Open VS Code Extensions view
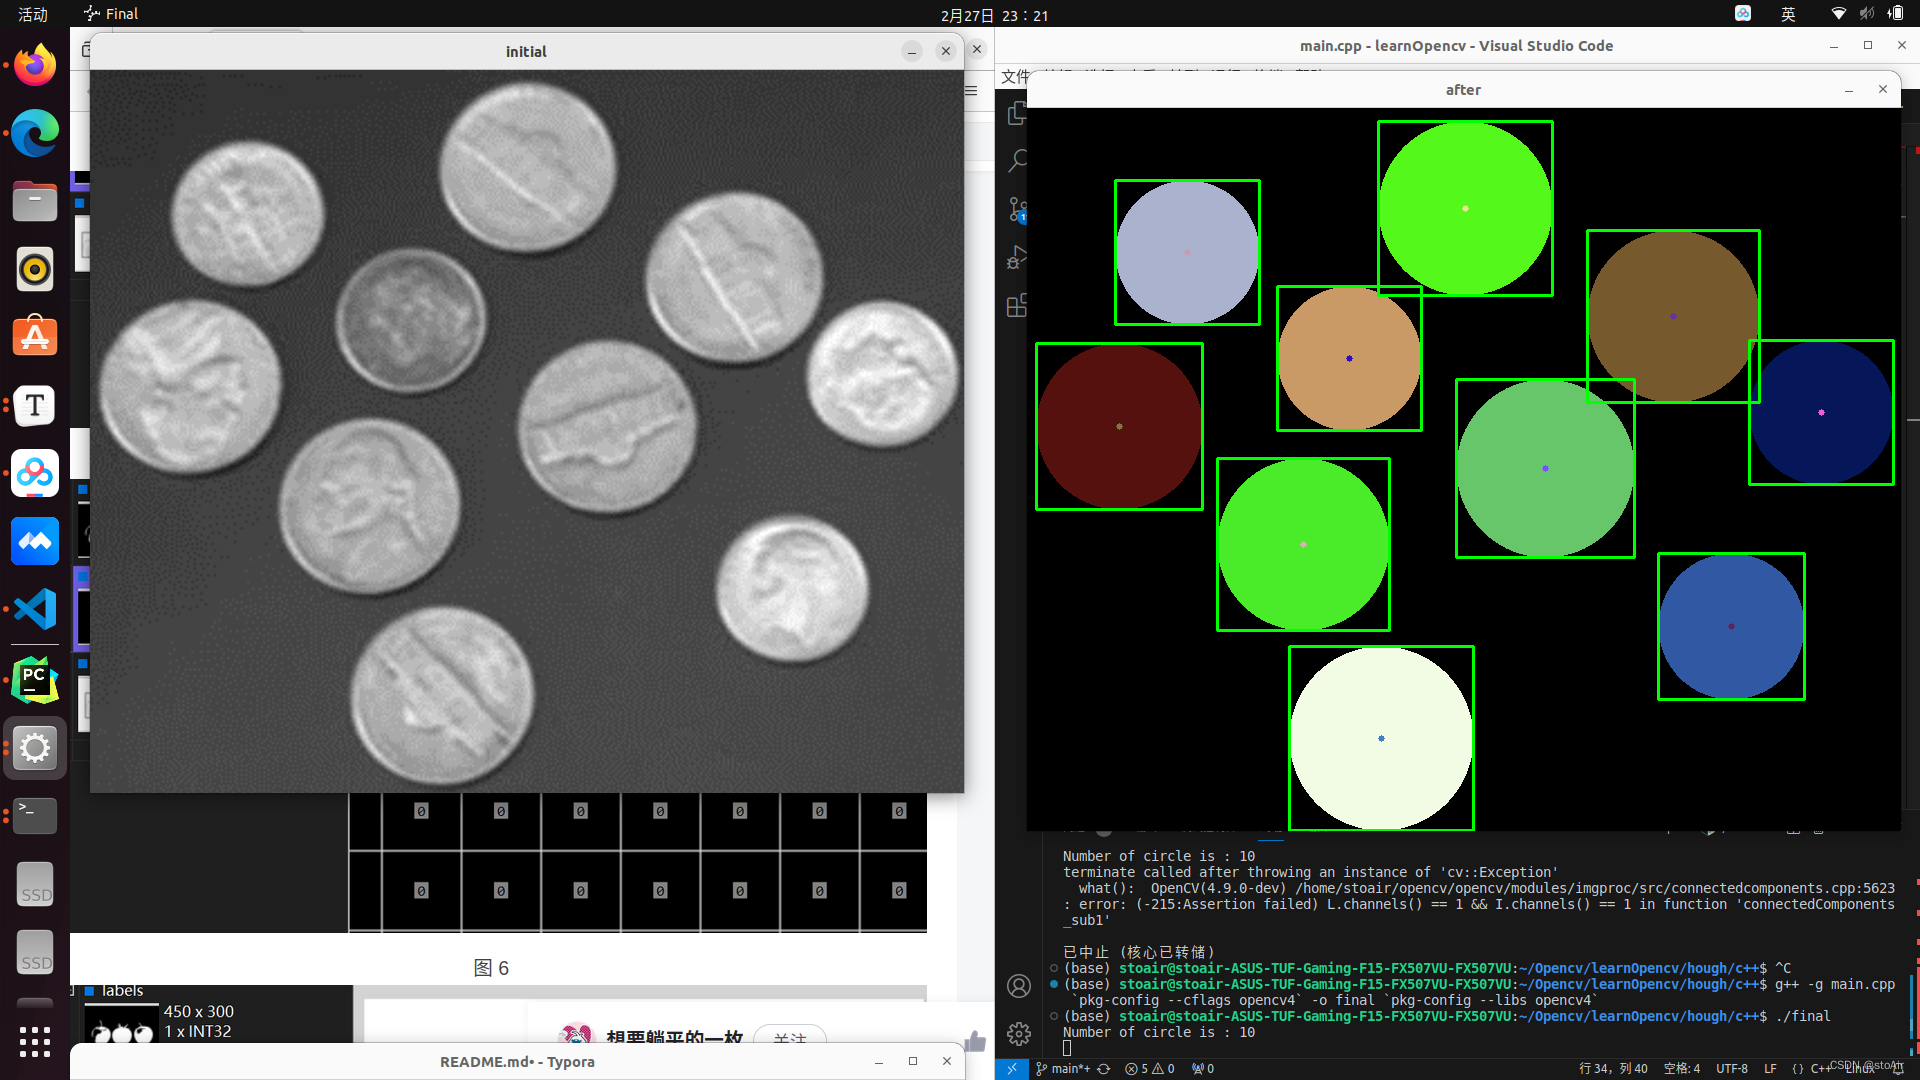This screenshot has width=1920, height=1080. (x=1018, y=305)
